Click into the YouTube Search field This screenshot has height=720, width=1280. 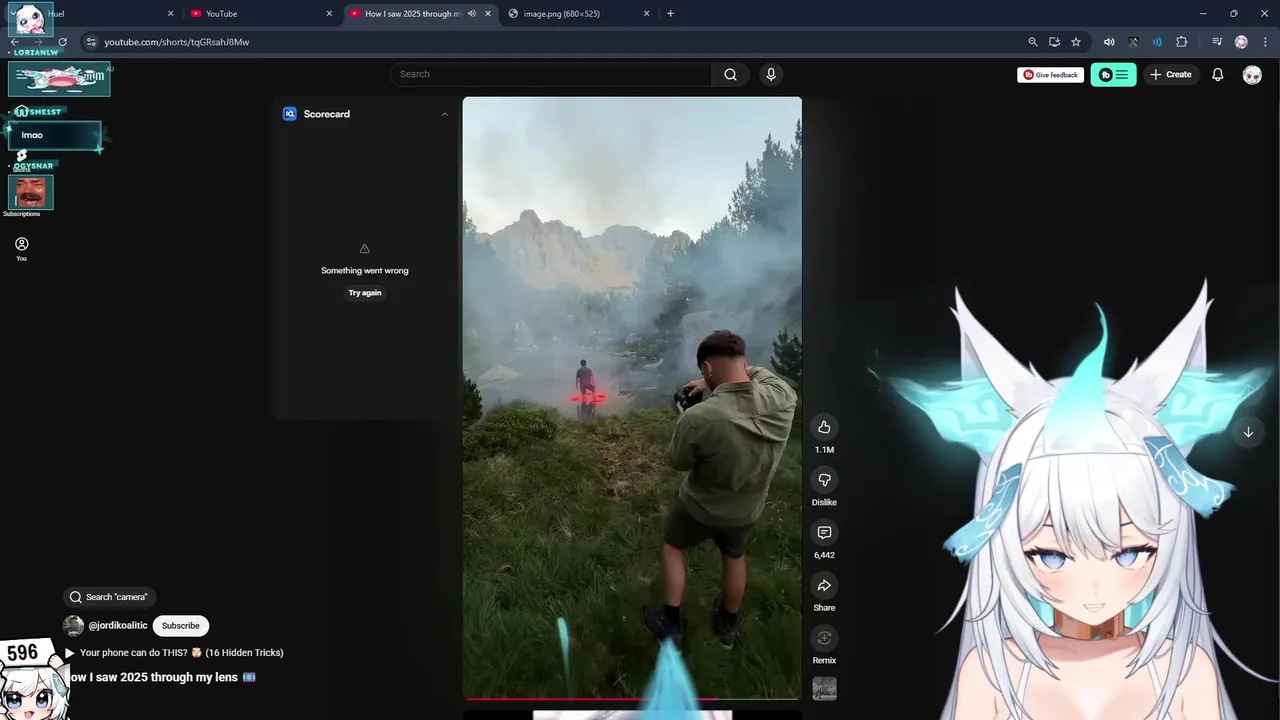(x=551, y=74)
